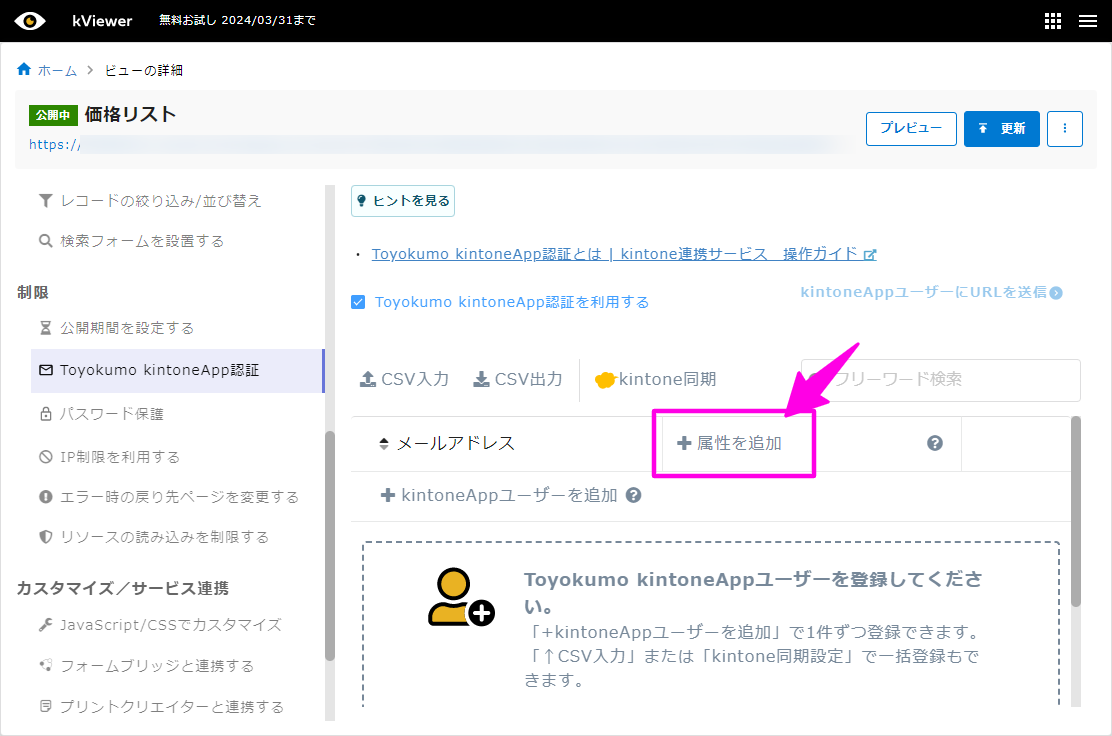This screenshot has height=736, width=1112.
Task: Click the home icon in the breadcrumb
Action: [x=22, y=70]
